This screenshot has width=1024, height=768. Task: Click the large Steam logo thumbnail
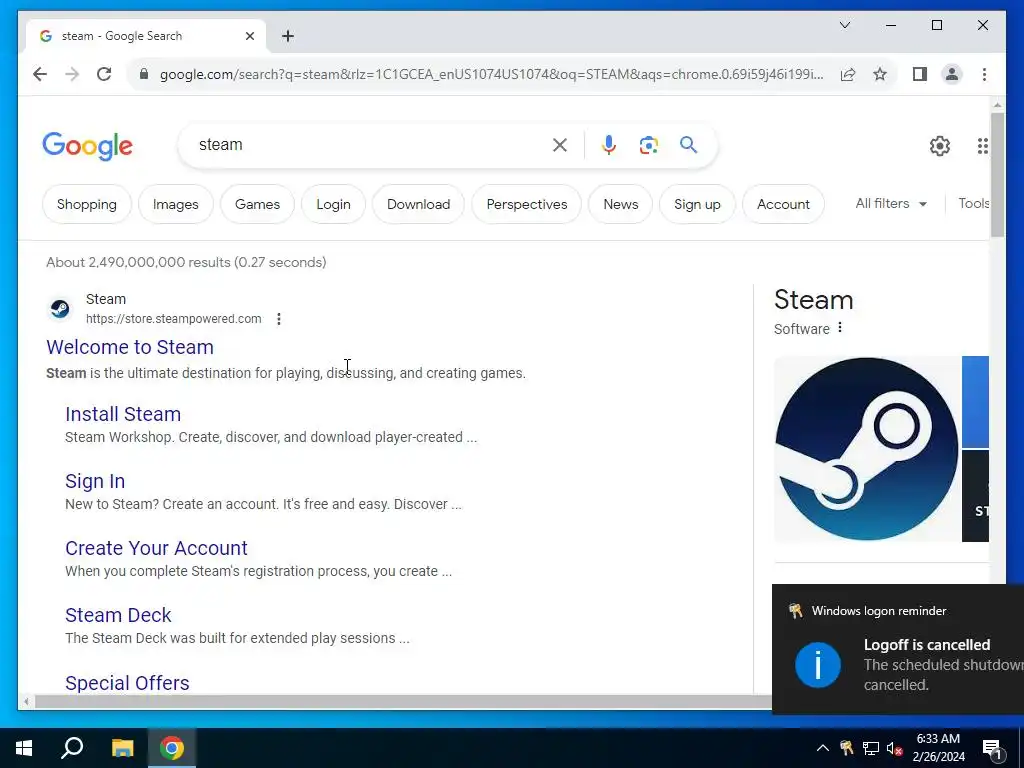(867, 449)
